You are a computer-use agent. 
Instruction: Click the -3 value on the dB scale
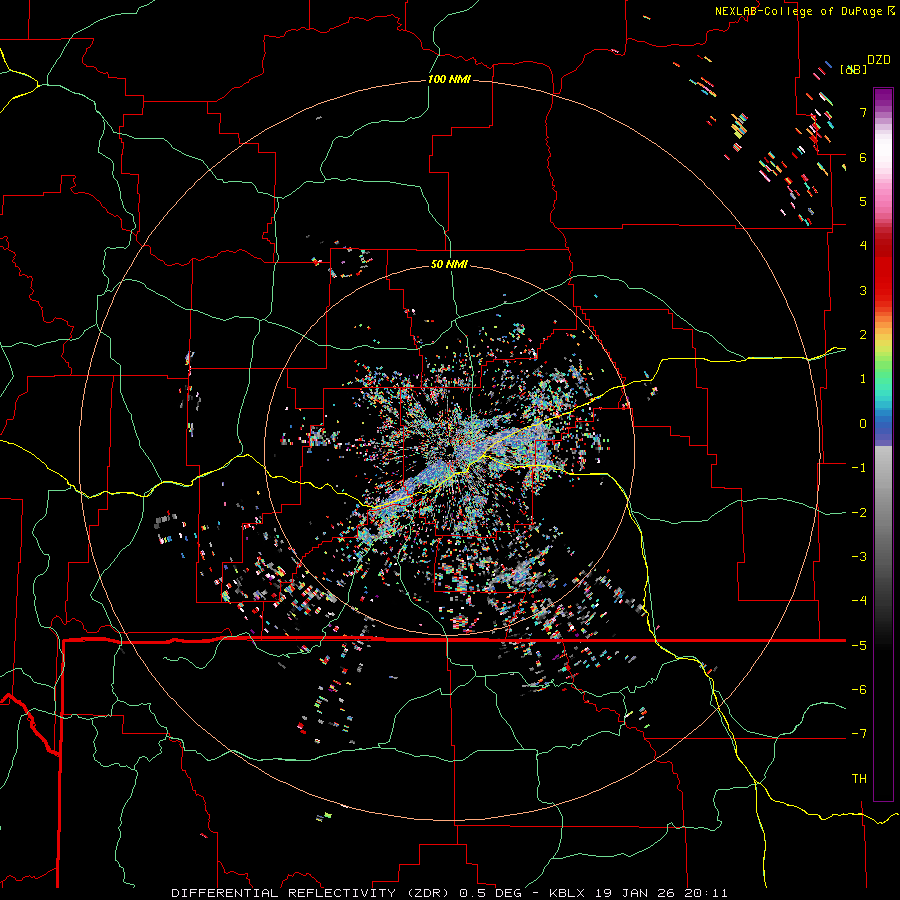coord(859,557)
